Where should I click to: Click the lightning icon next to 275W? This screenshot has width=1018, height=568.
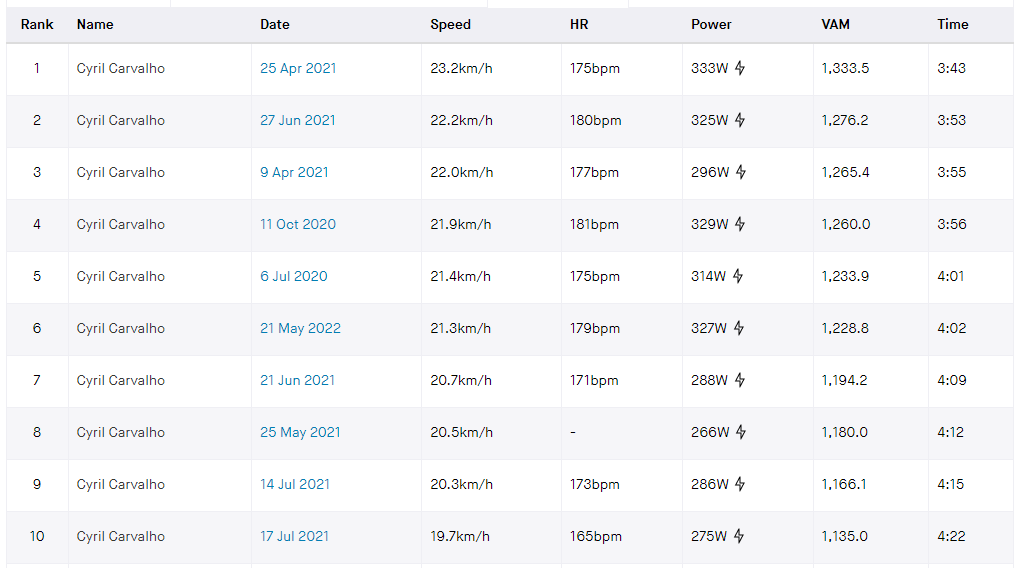click(x=739, y=535)
